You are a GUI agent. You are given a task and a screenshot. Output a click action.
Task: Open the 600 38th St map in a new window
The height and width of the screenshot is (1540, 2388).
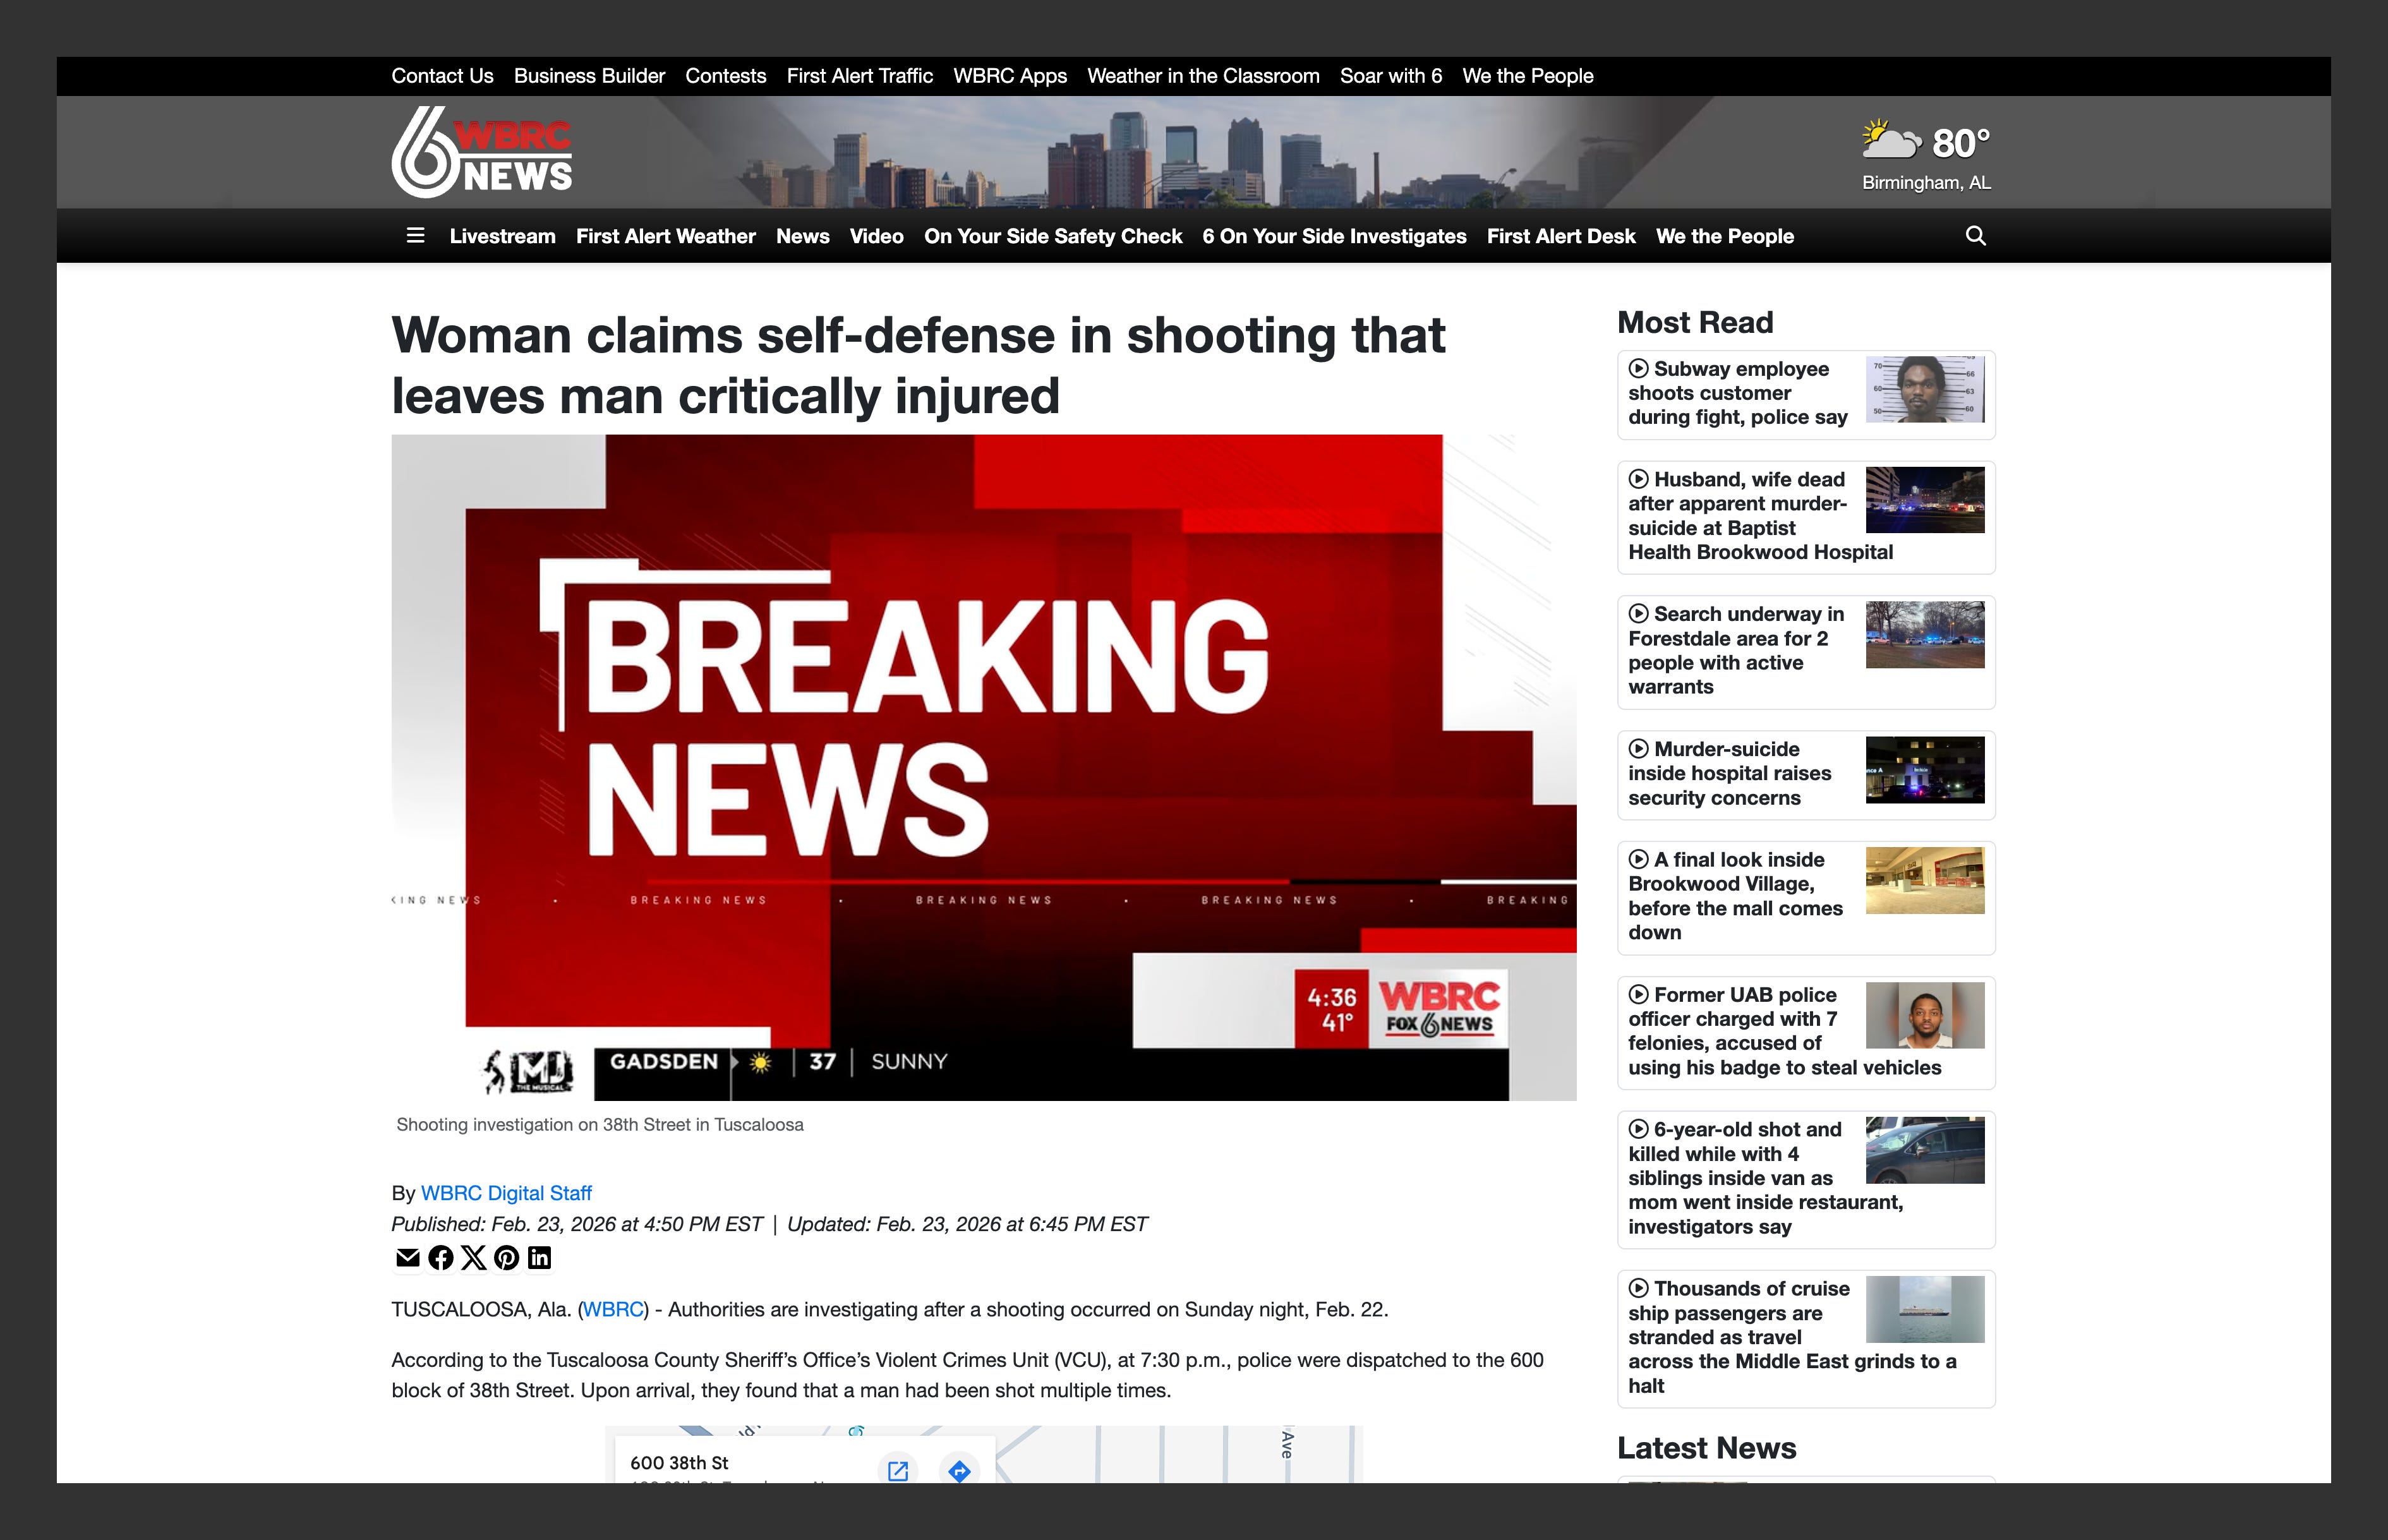[x=898, y=1470]
